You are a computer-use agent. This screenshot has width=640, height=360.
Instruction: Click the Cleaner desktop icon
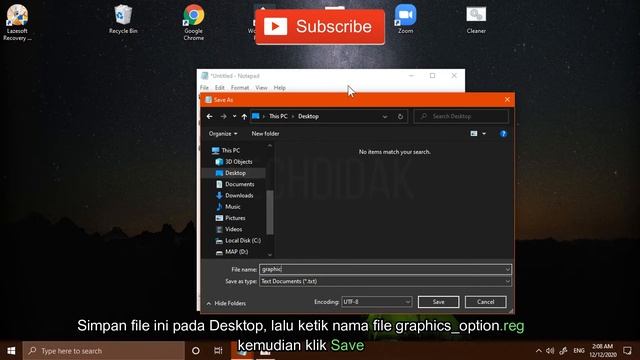coord(476,20)
